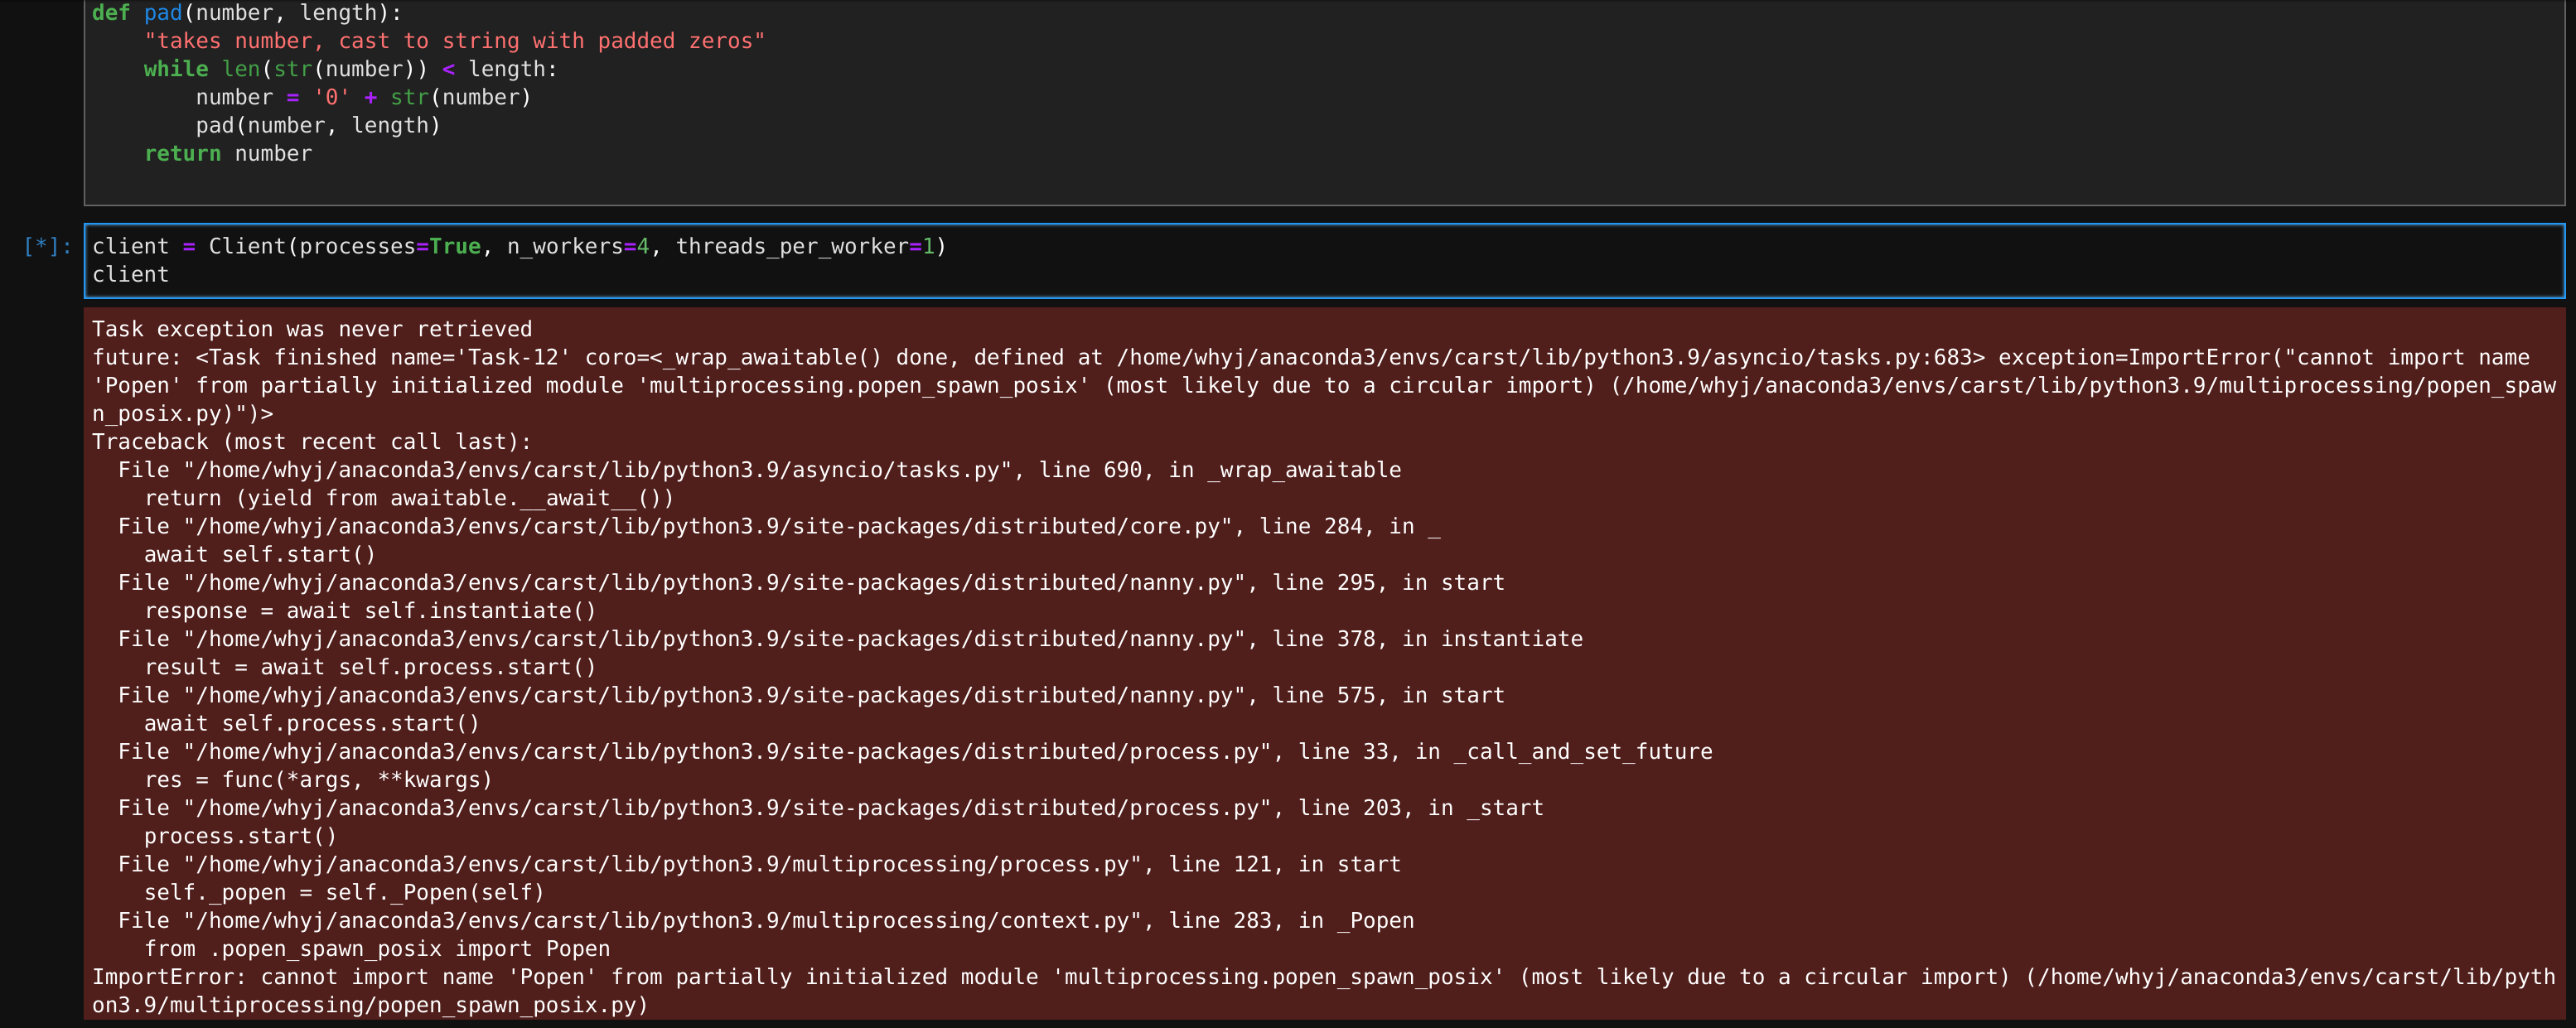Click the Traceback (most recent call last) line
This screenshot has height=1028, width=2576.
311,441
